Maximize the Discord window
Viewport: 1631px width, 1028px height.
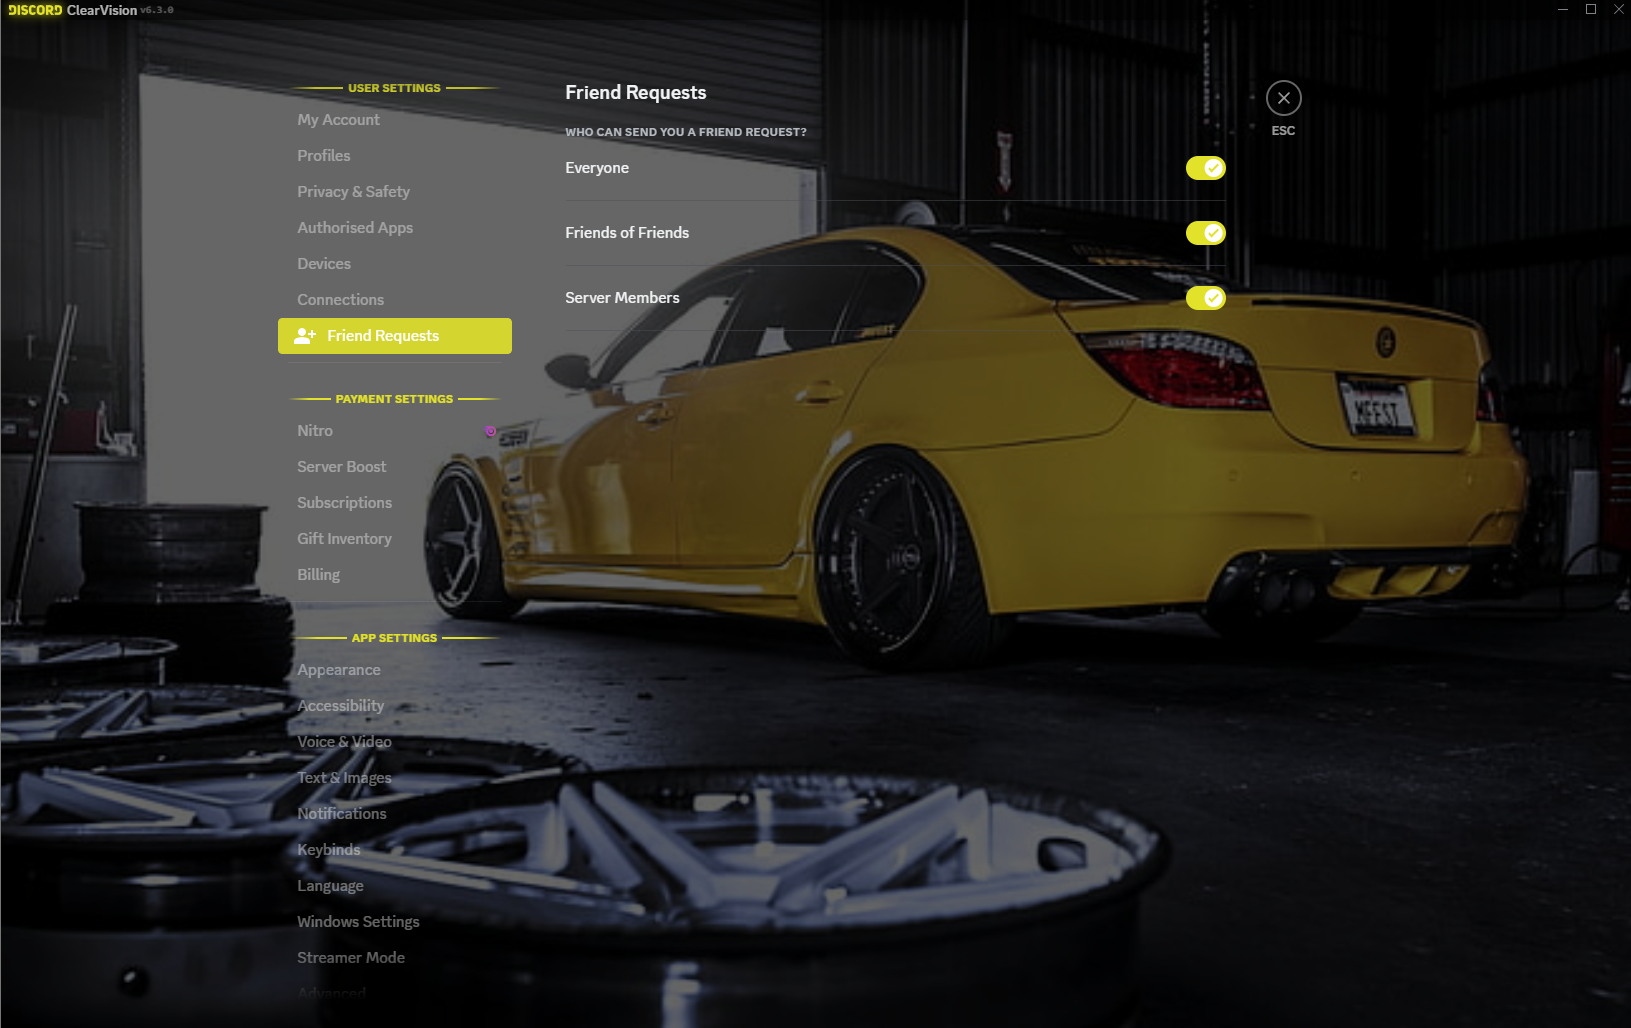point(1591,9)
